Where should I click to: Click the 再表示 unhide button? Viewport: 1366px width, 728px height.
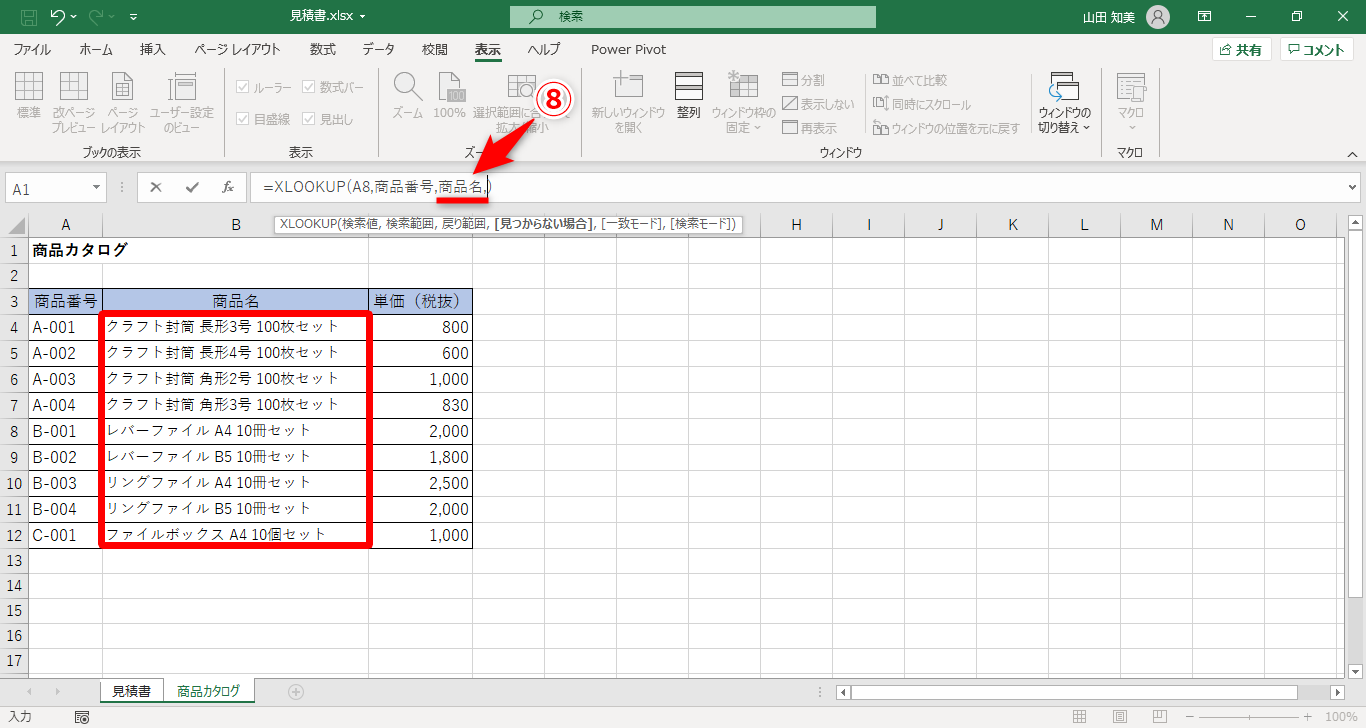pyautogui.click(x=810, y=128)
